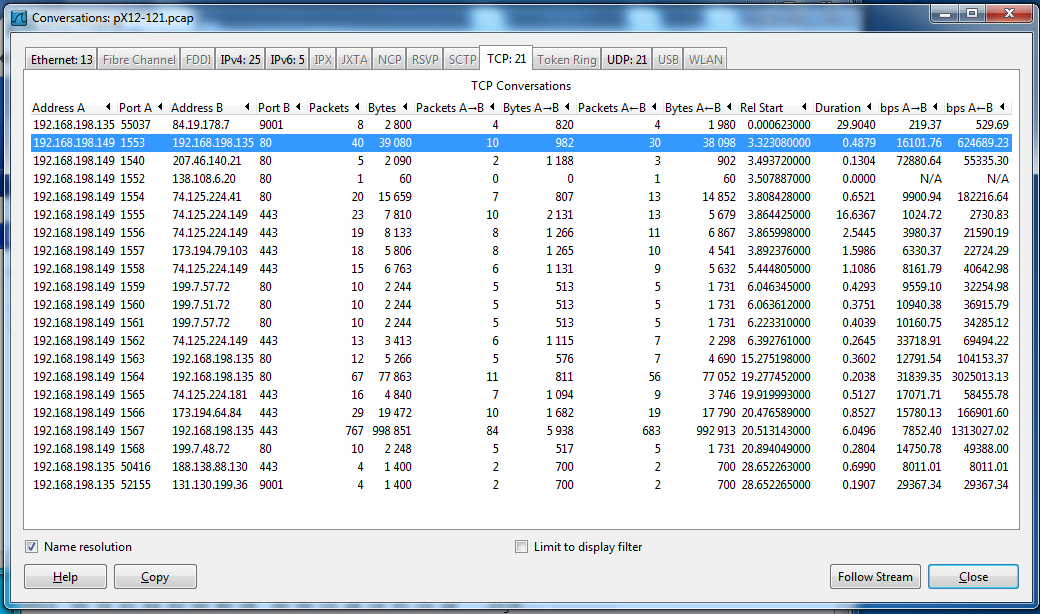Click sort arrow next to Bytes header
This screenshot has width=1040, height=614.
(x=406, y=108)
